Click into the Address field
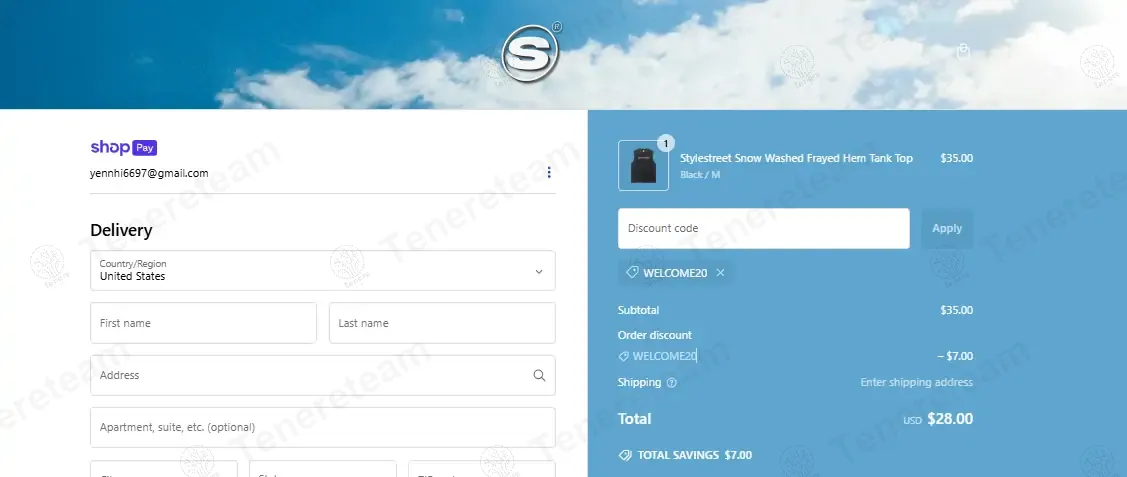 [323, 375]
